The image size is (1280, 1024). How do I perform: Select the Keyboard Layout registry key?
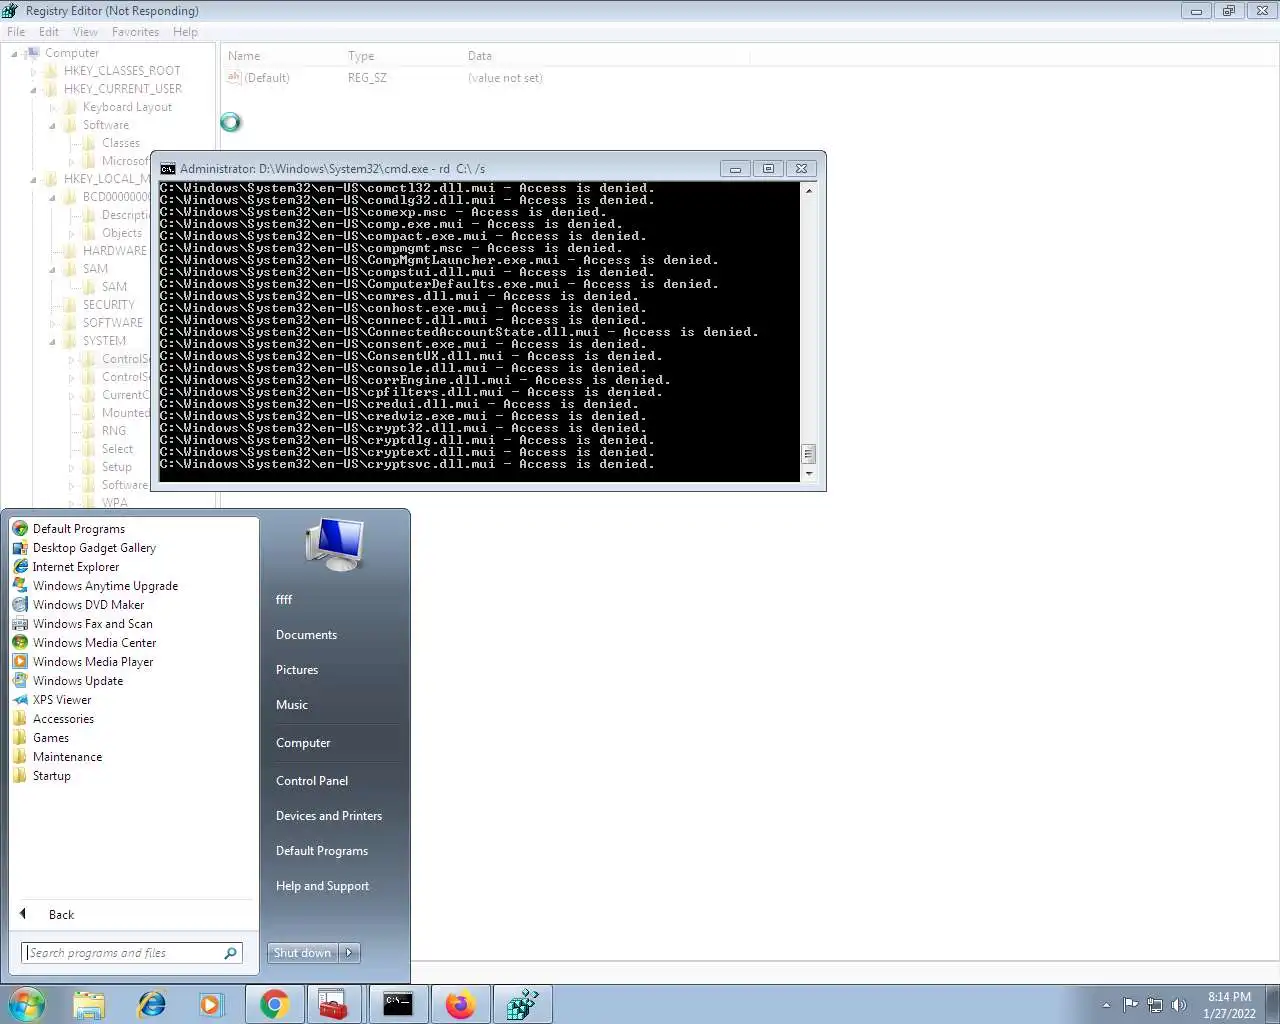(127, 107)
